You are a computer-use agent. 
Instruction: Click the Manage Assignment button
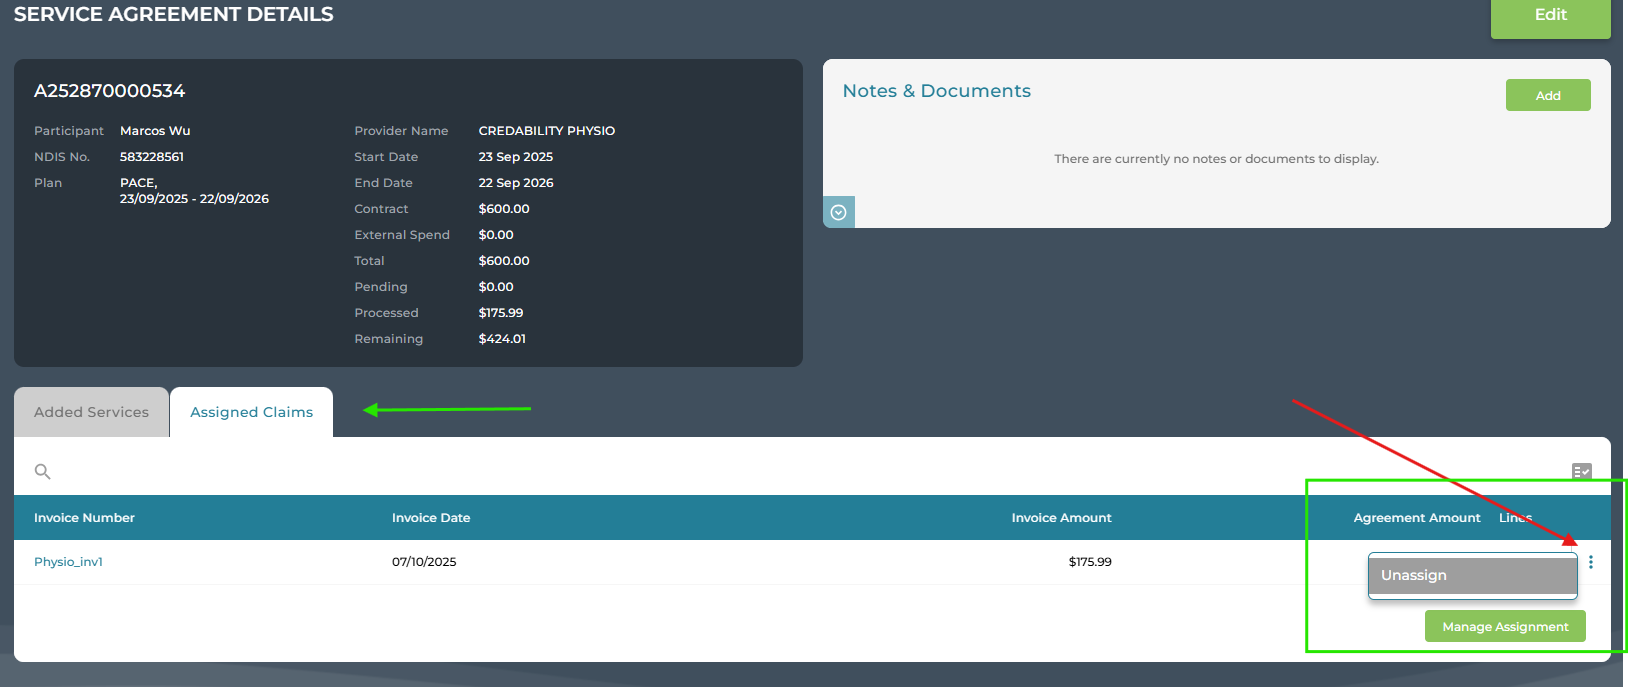[1504, 627]
